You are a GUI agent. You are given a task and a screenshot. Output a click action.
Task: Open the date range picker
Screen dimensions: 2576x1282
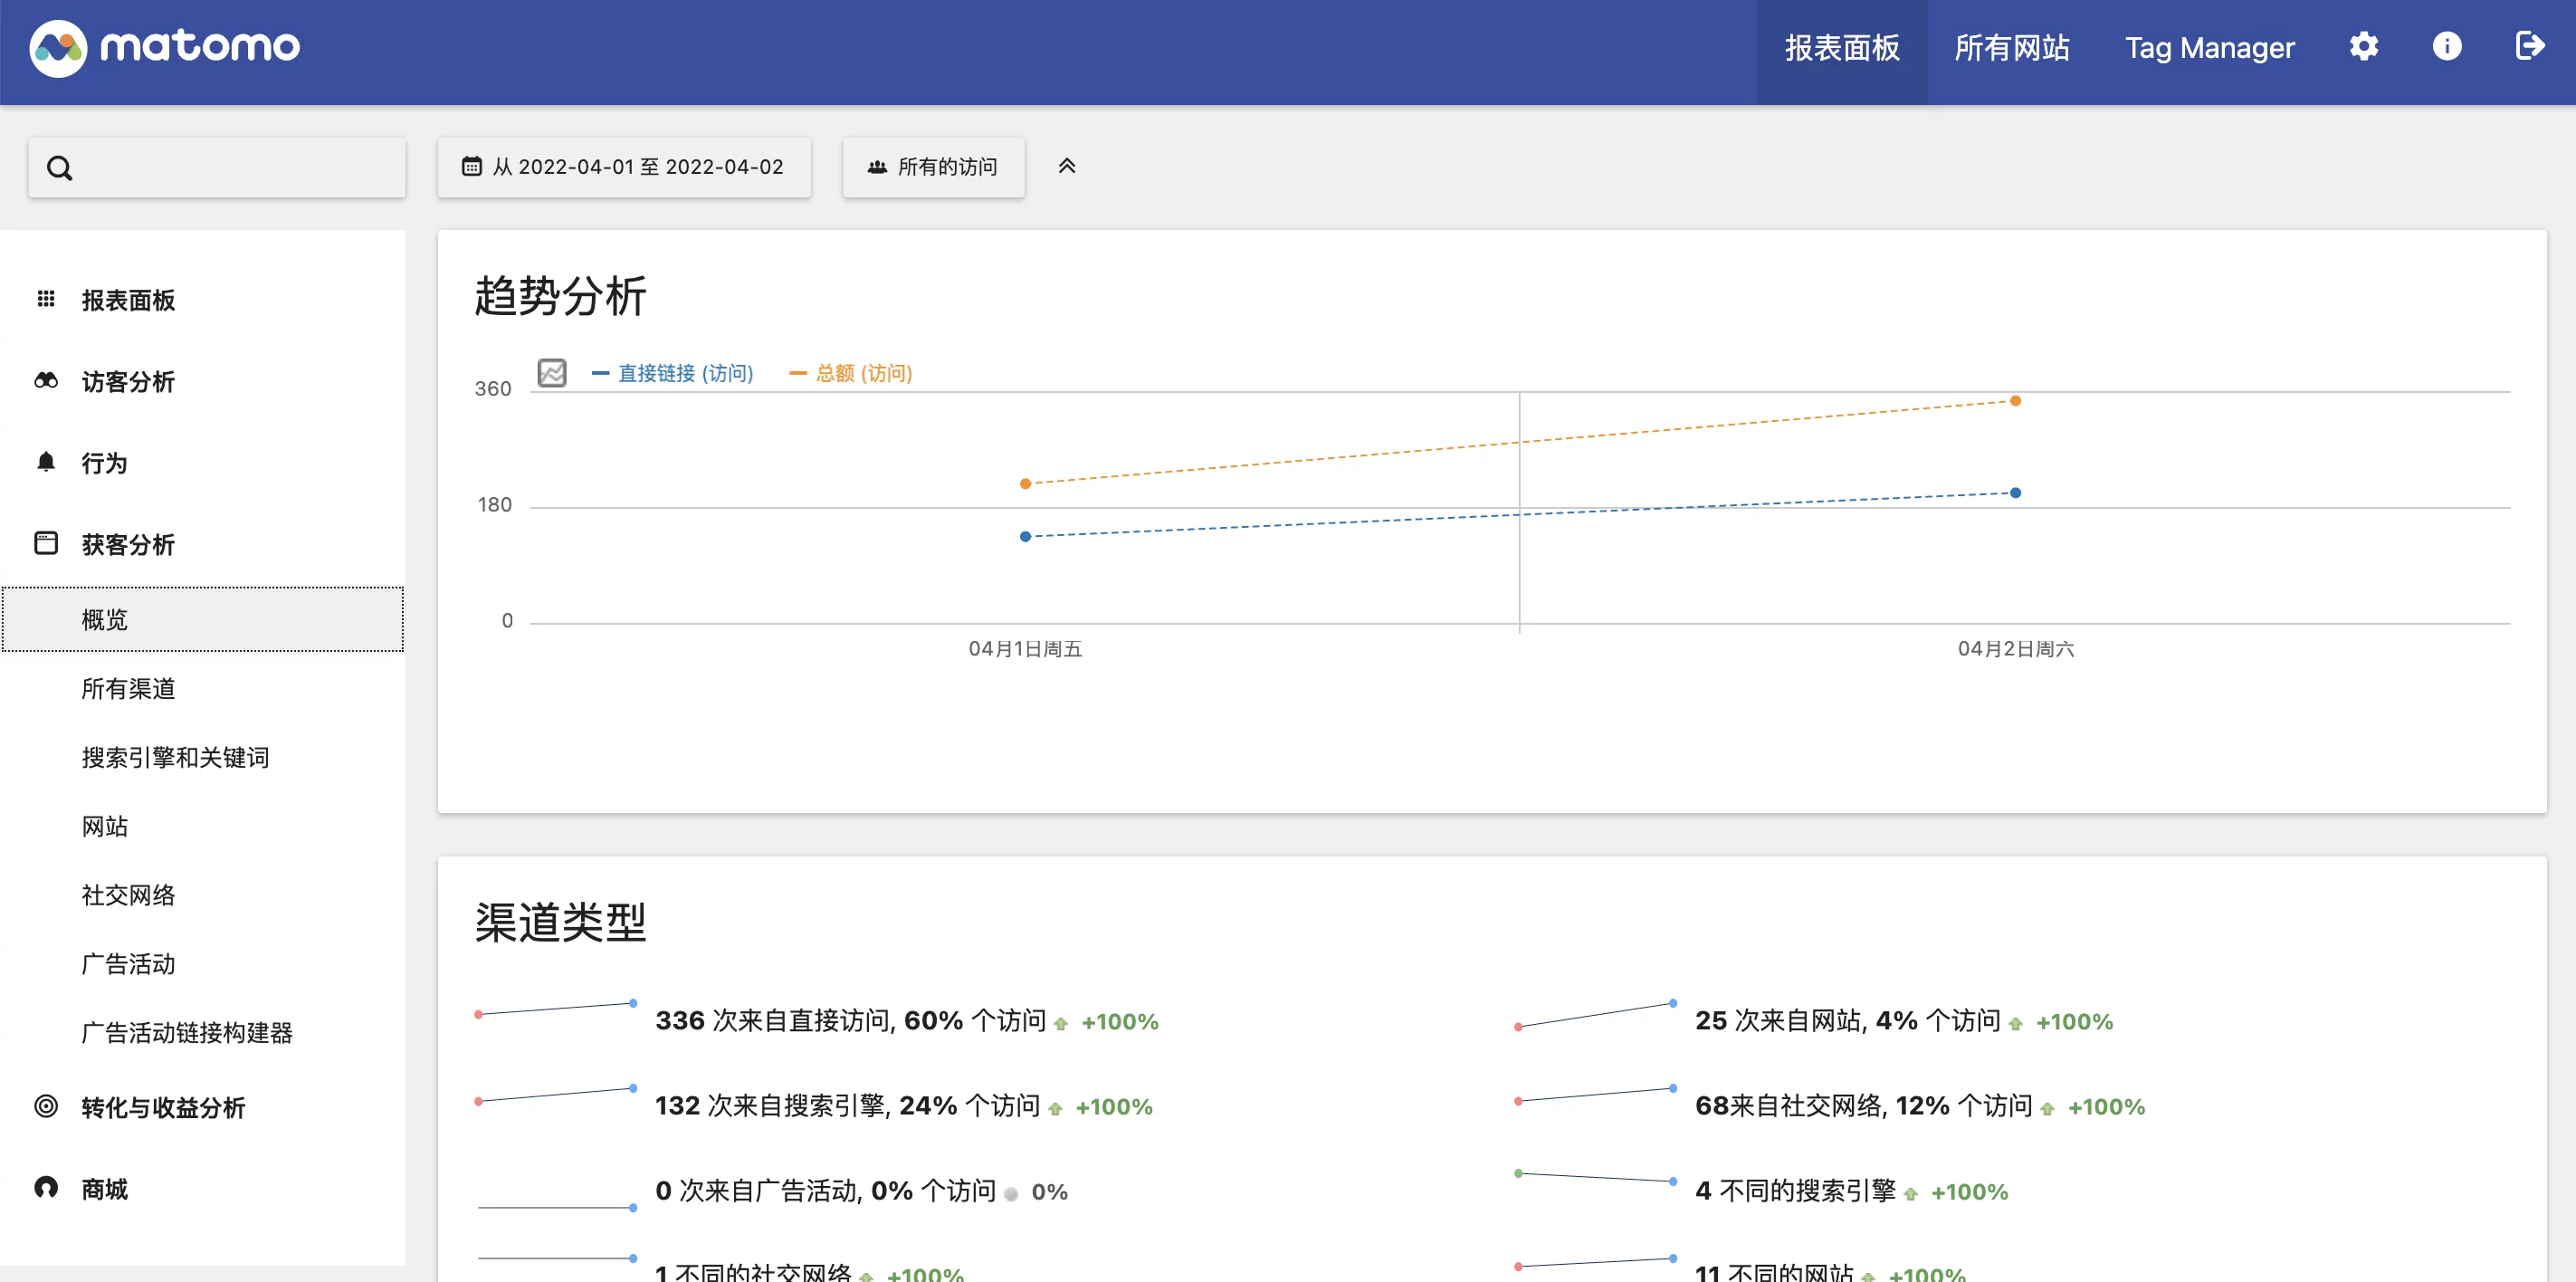pos(623,167)
